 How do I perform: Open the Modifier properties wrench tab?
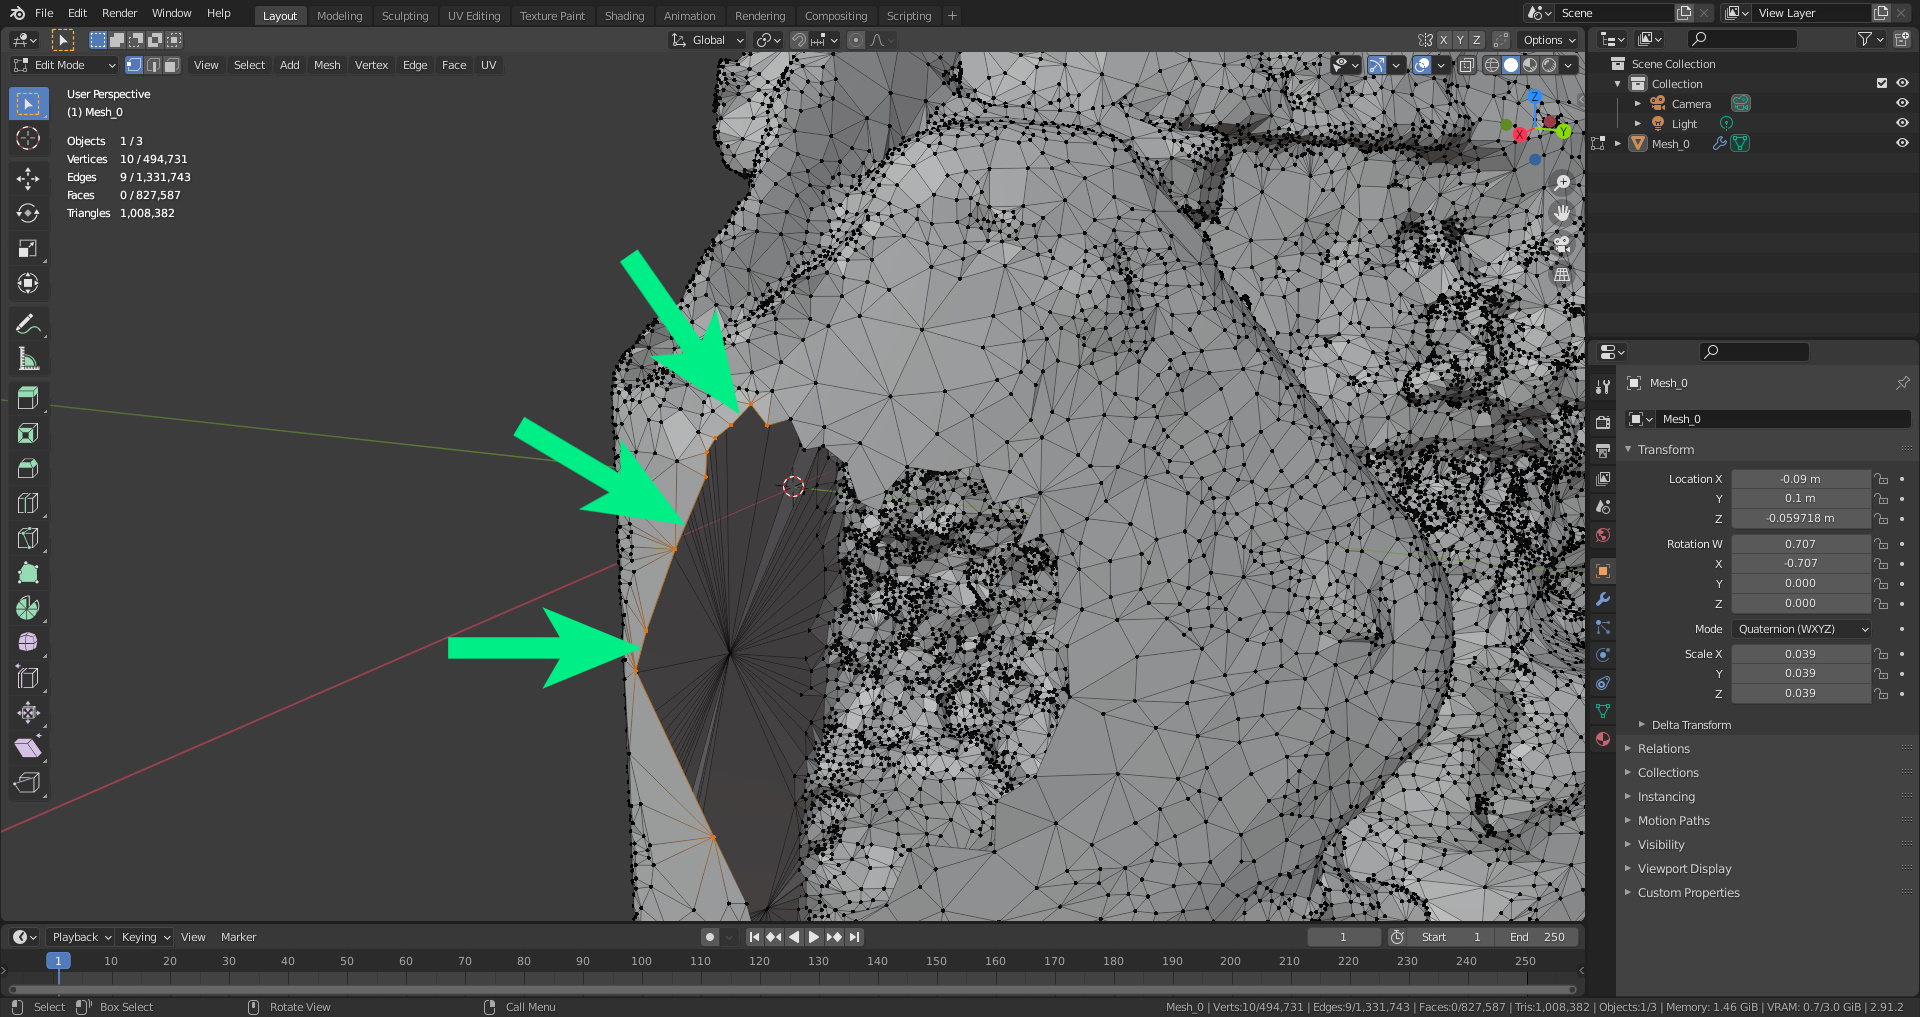(x=1603, y=599)
